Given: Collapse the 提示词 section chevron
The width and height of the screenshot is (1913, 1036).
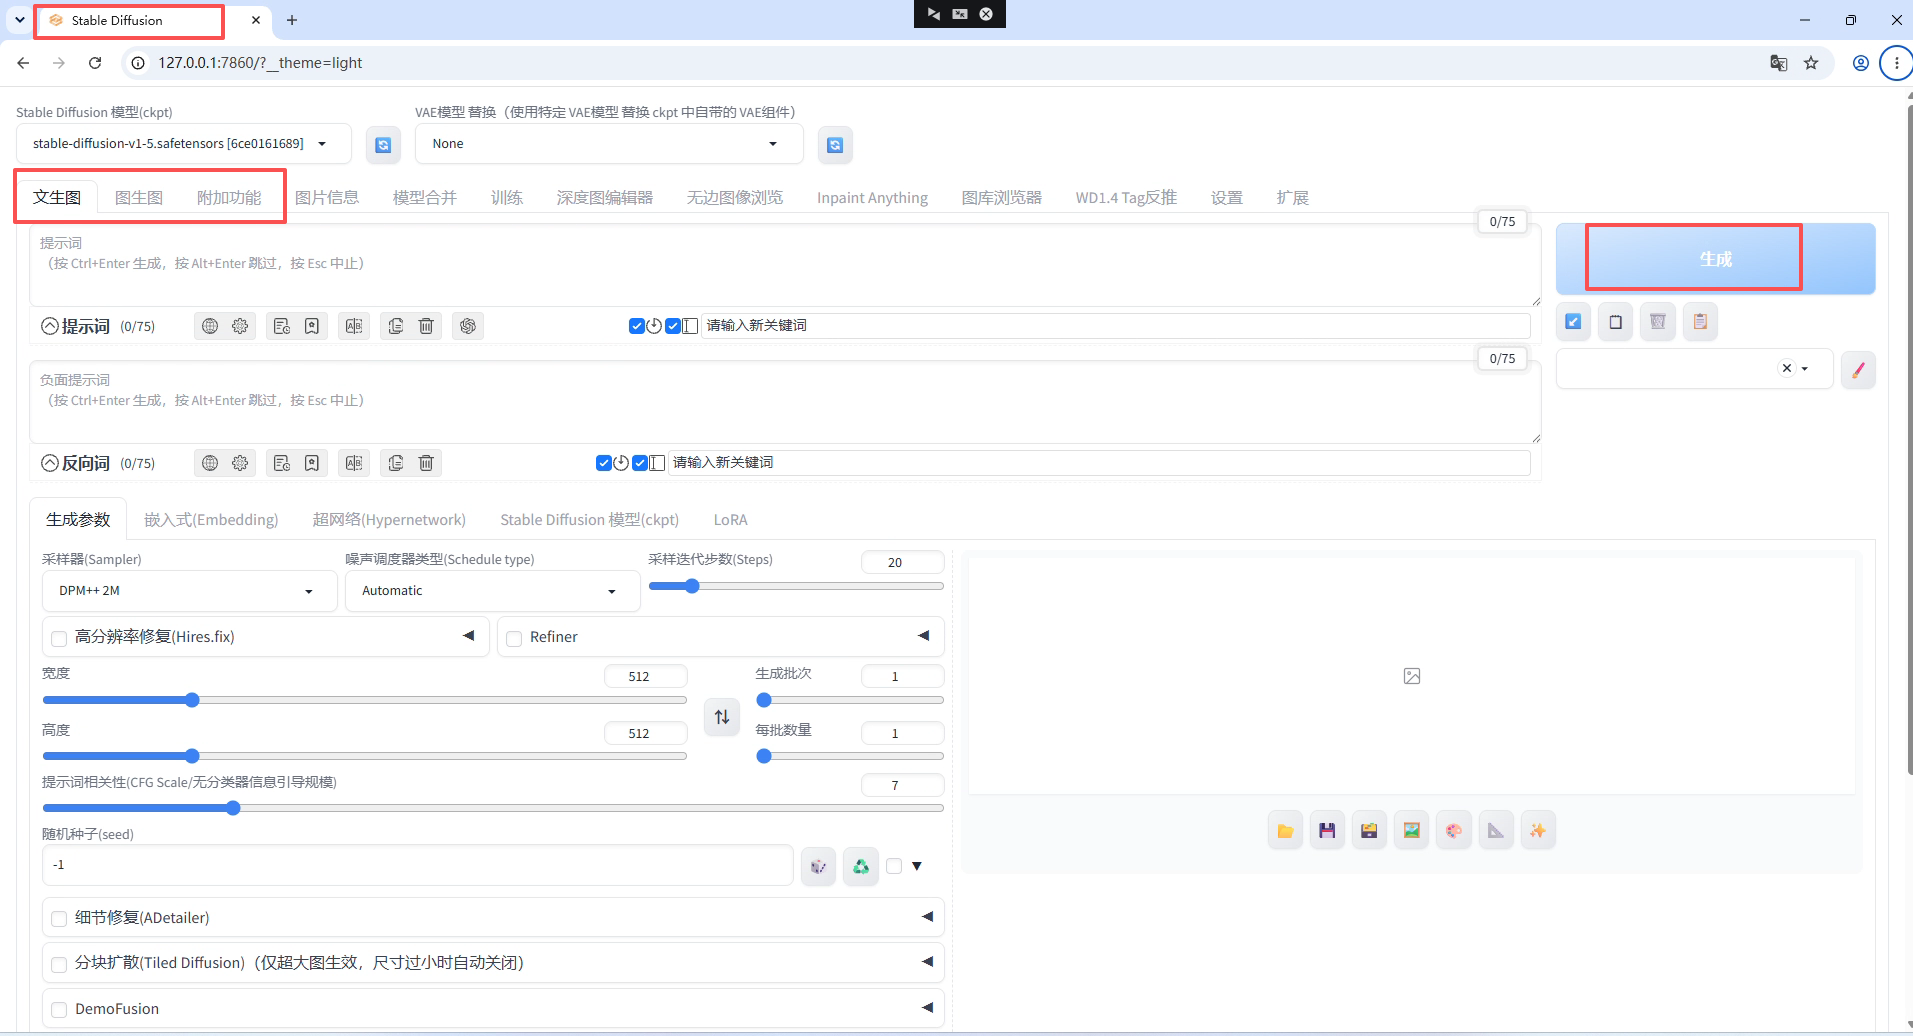Looking at the screenshot, I should coord(50,326).
